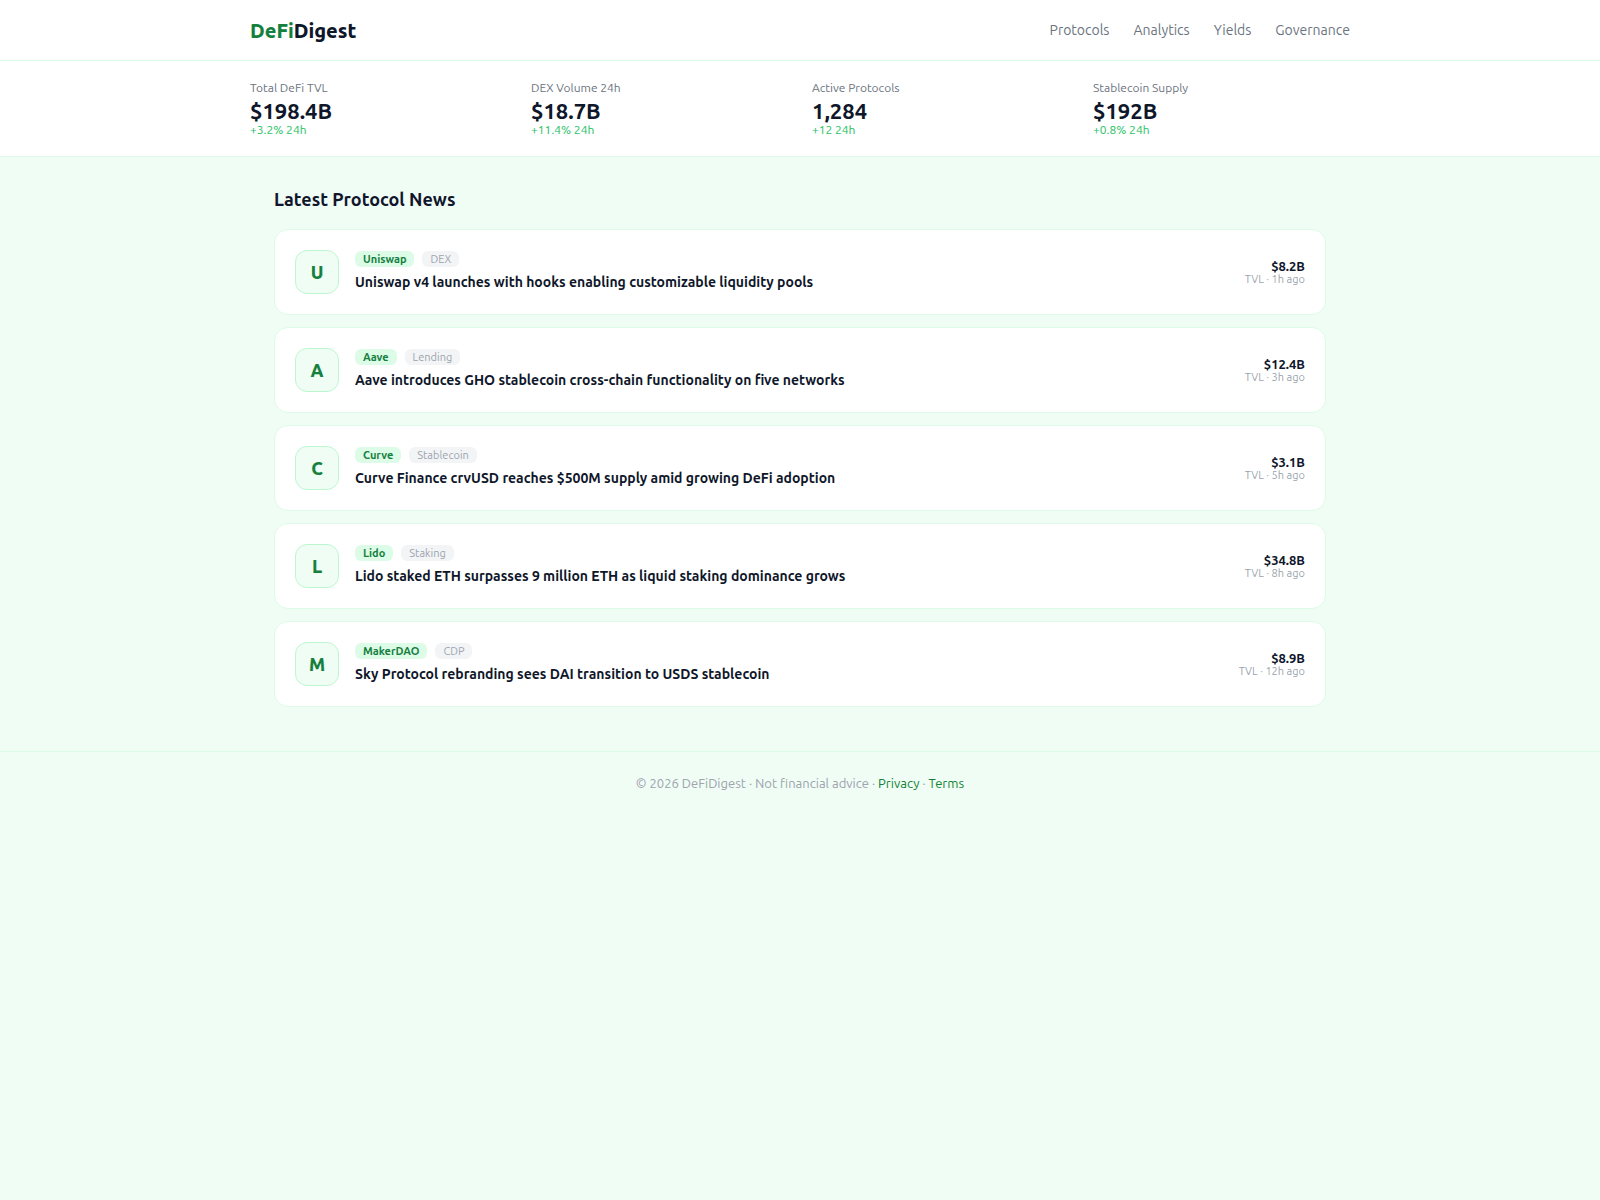This screenshot has width=1600, height=1200.
Task: Click the $8.2B TVL for Uniswap
Action: tap(1288, 266)
